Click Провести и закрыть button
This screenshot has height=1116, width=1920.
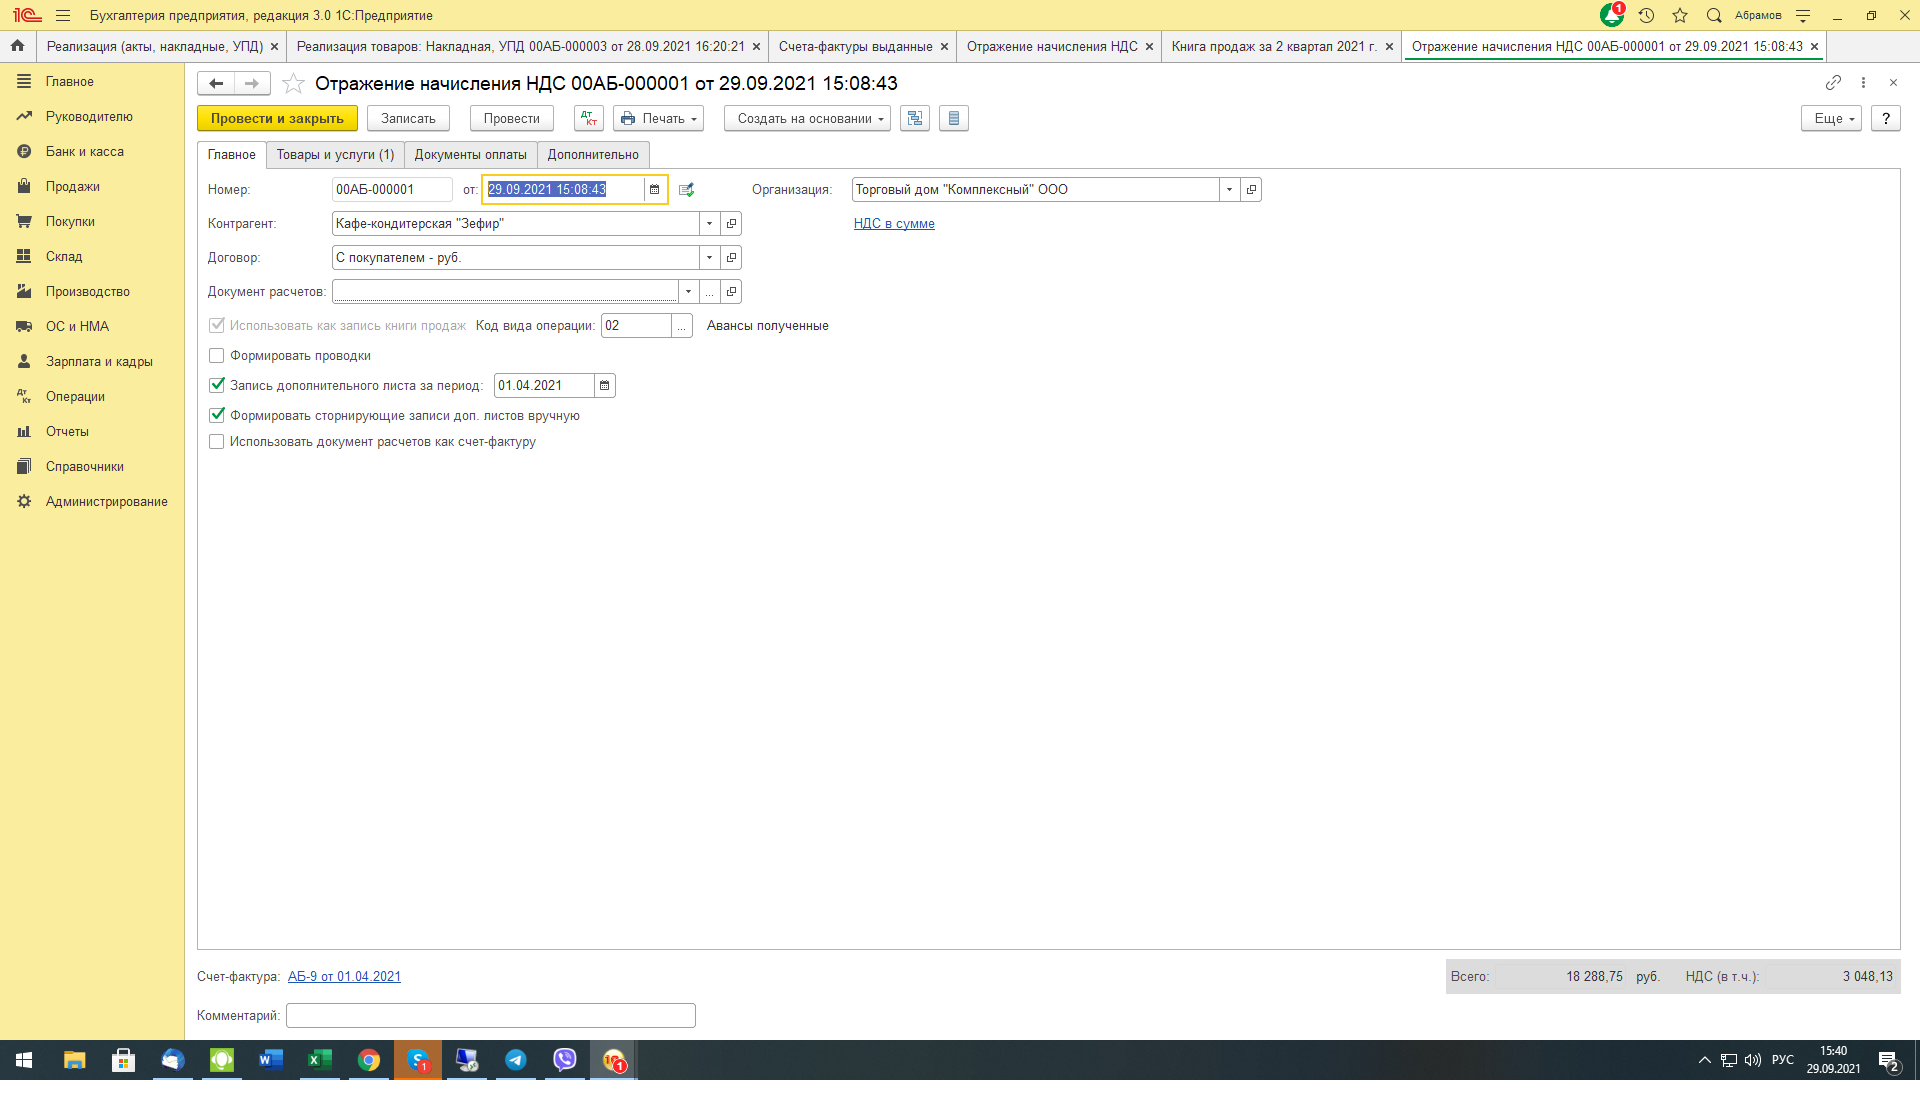(x=277, y=118)
